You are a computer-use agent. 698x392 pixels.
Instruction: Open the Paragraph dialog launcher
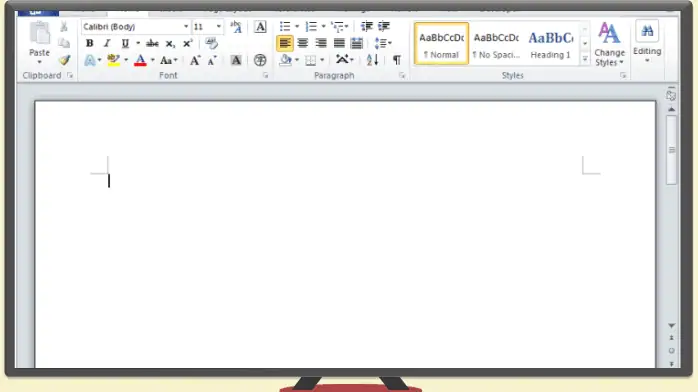click(402, 76)
